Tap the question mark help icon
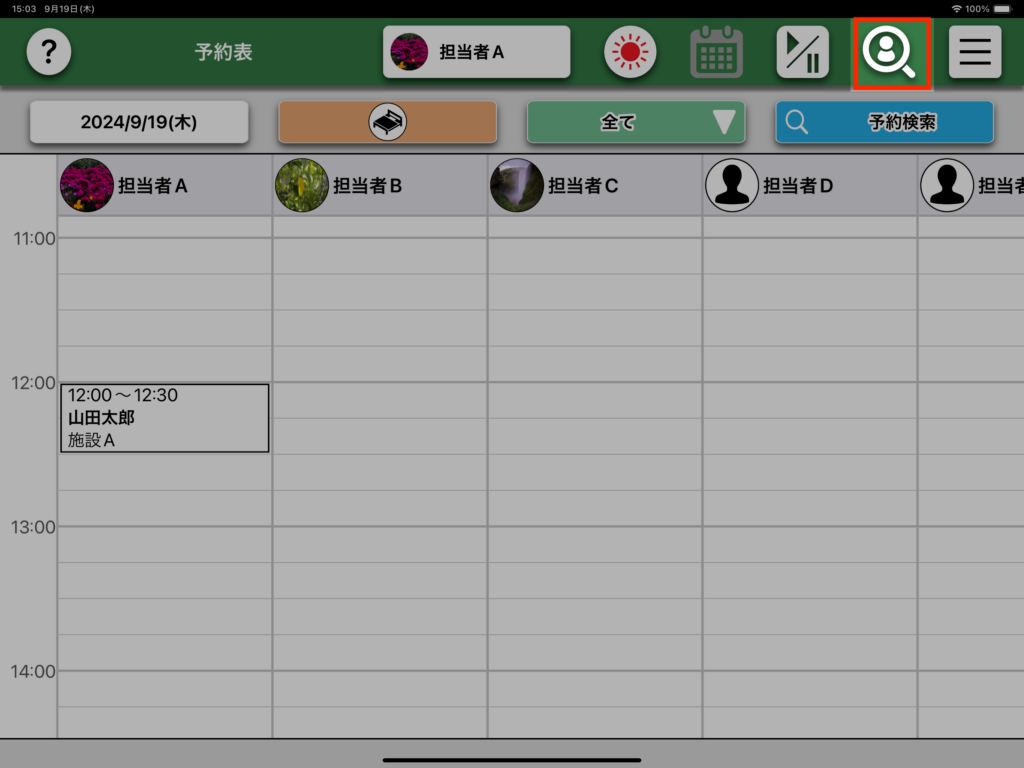Viewport: 1024px width, 768px height. pos(48,52)
